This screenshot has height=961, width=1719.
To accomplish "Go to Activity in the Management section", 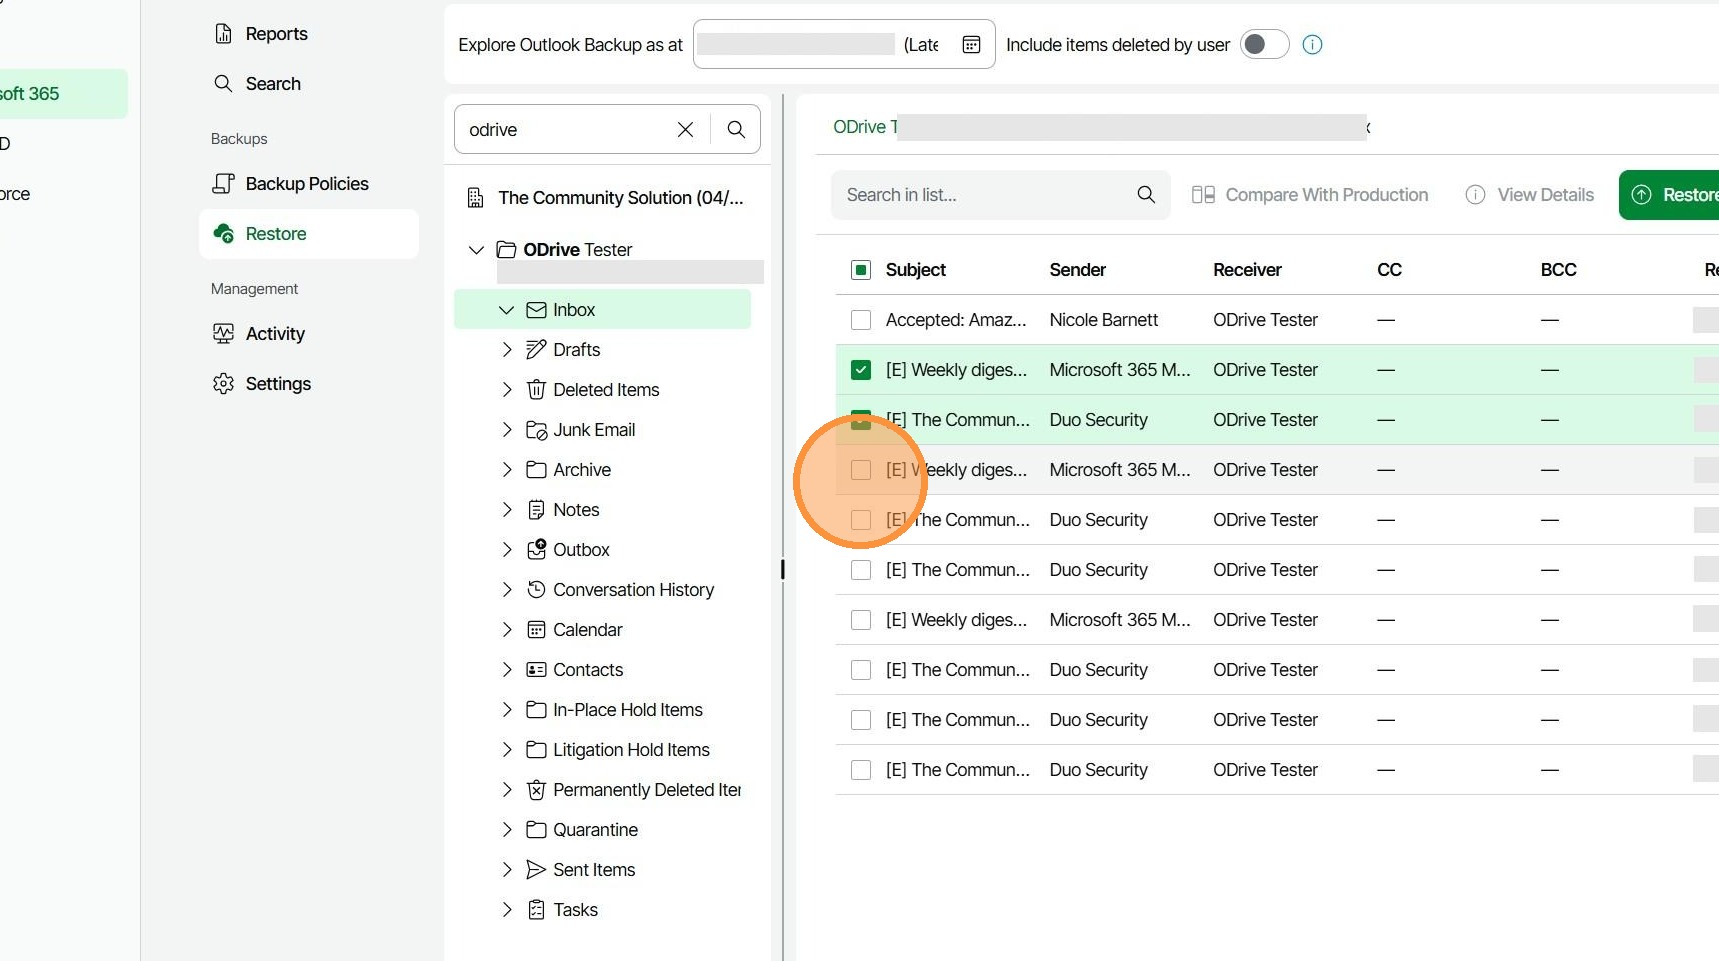I will pyautogui.click(x=275, y=334).
